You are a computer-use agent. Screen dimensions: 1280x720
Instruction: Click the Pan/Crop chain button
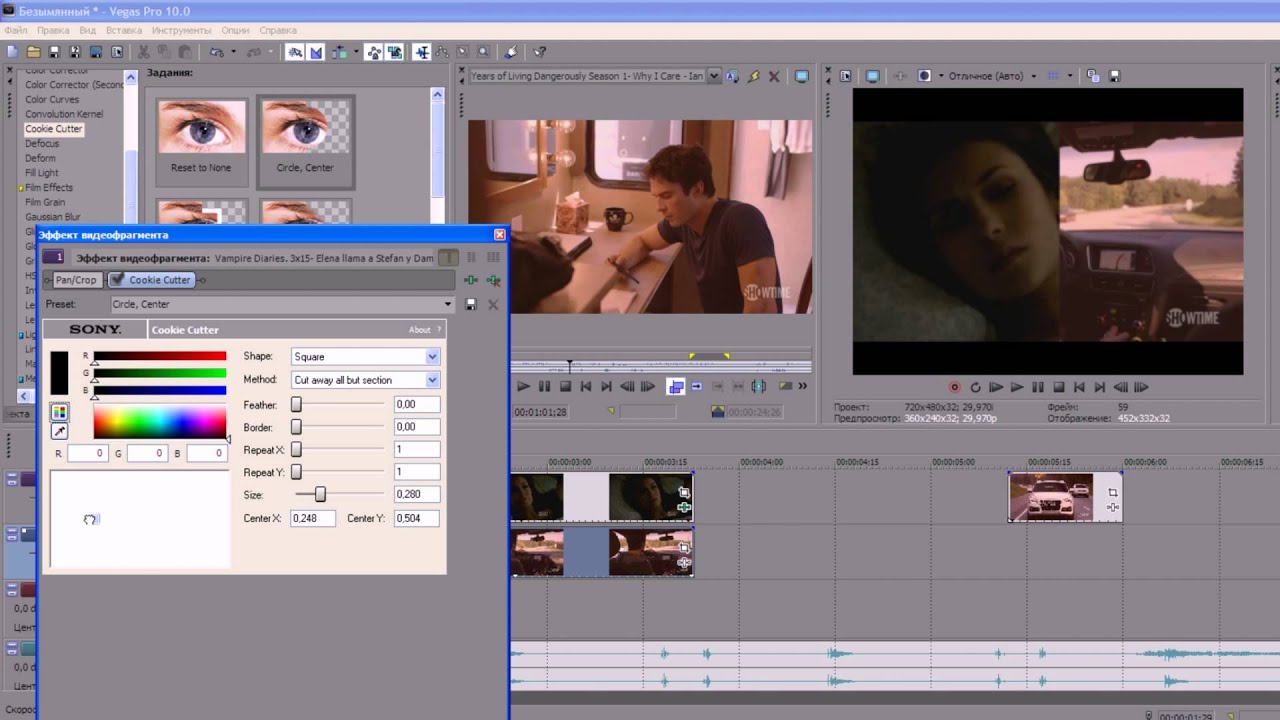[76, 281]
